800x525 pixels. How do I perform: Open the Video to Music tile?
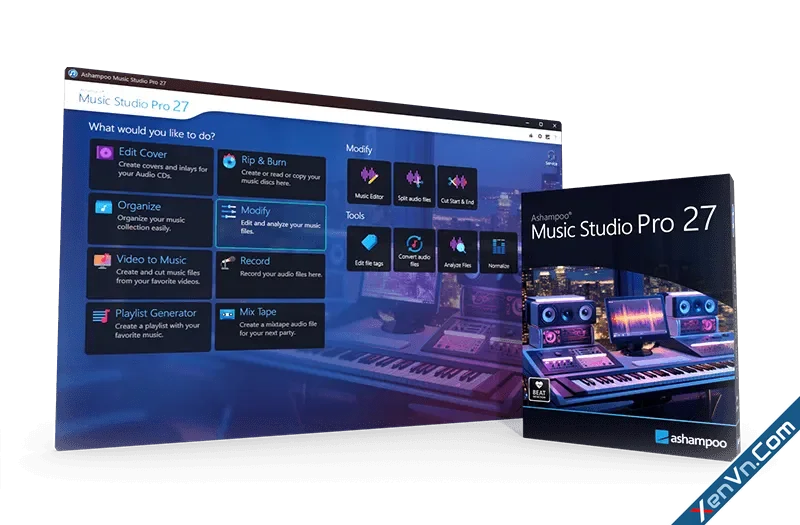[x=149, y=273]
